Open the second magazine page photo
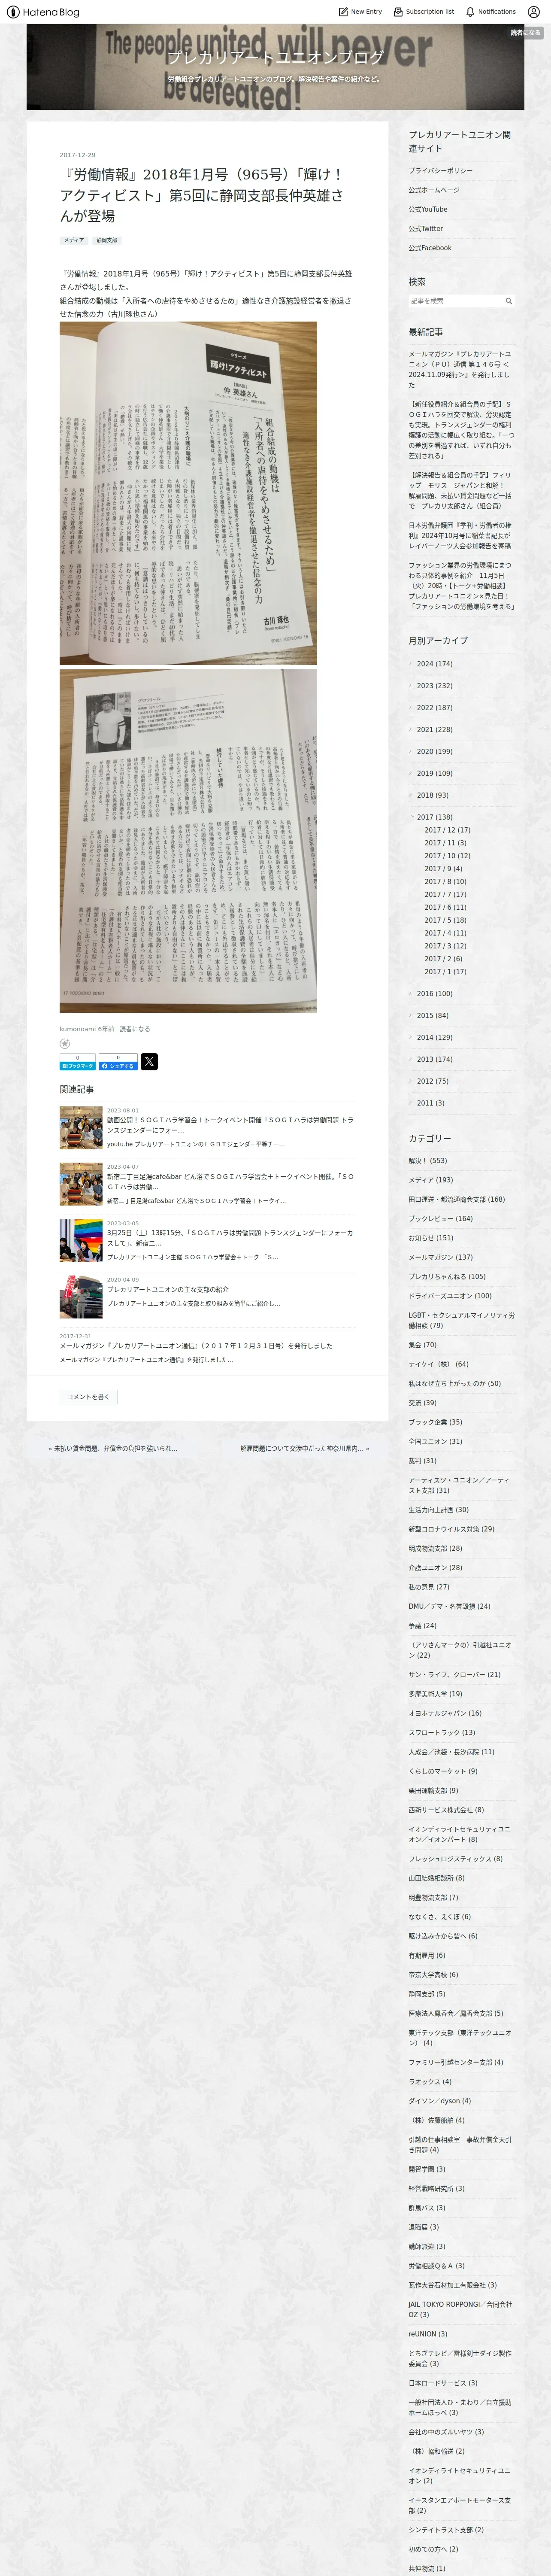Viewport: 551px width, 2576px height. pyautogui.click(x=188, y=841)
